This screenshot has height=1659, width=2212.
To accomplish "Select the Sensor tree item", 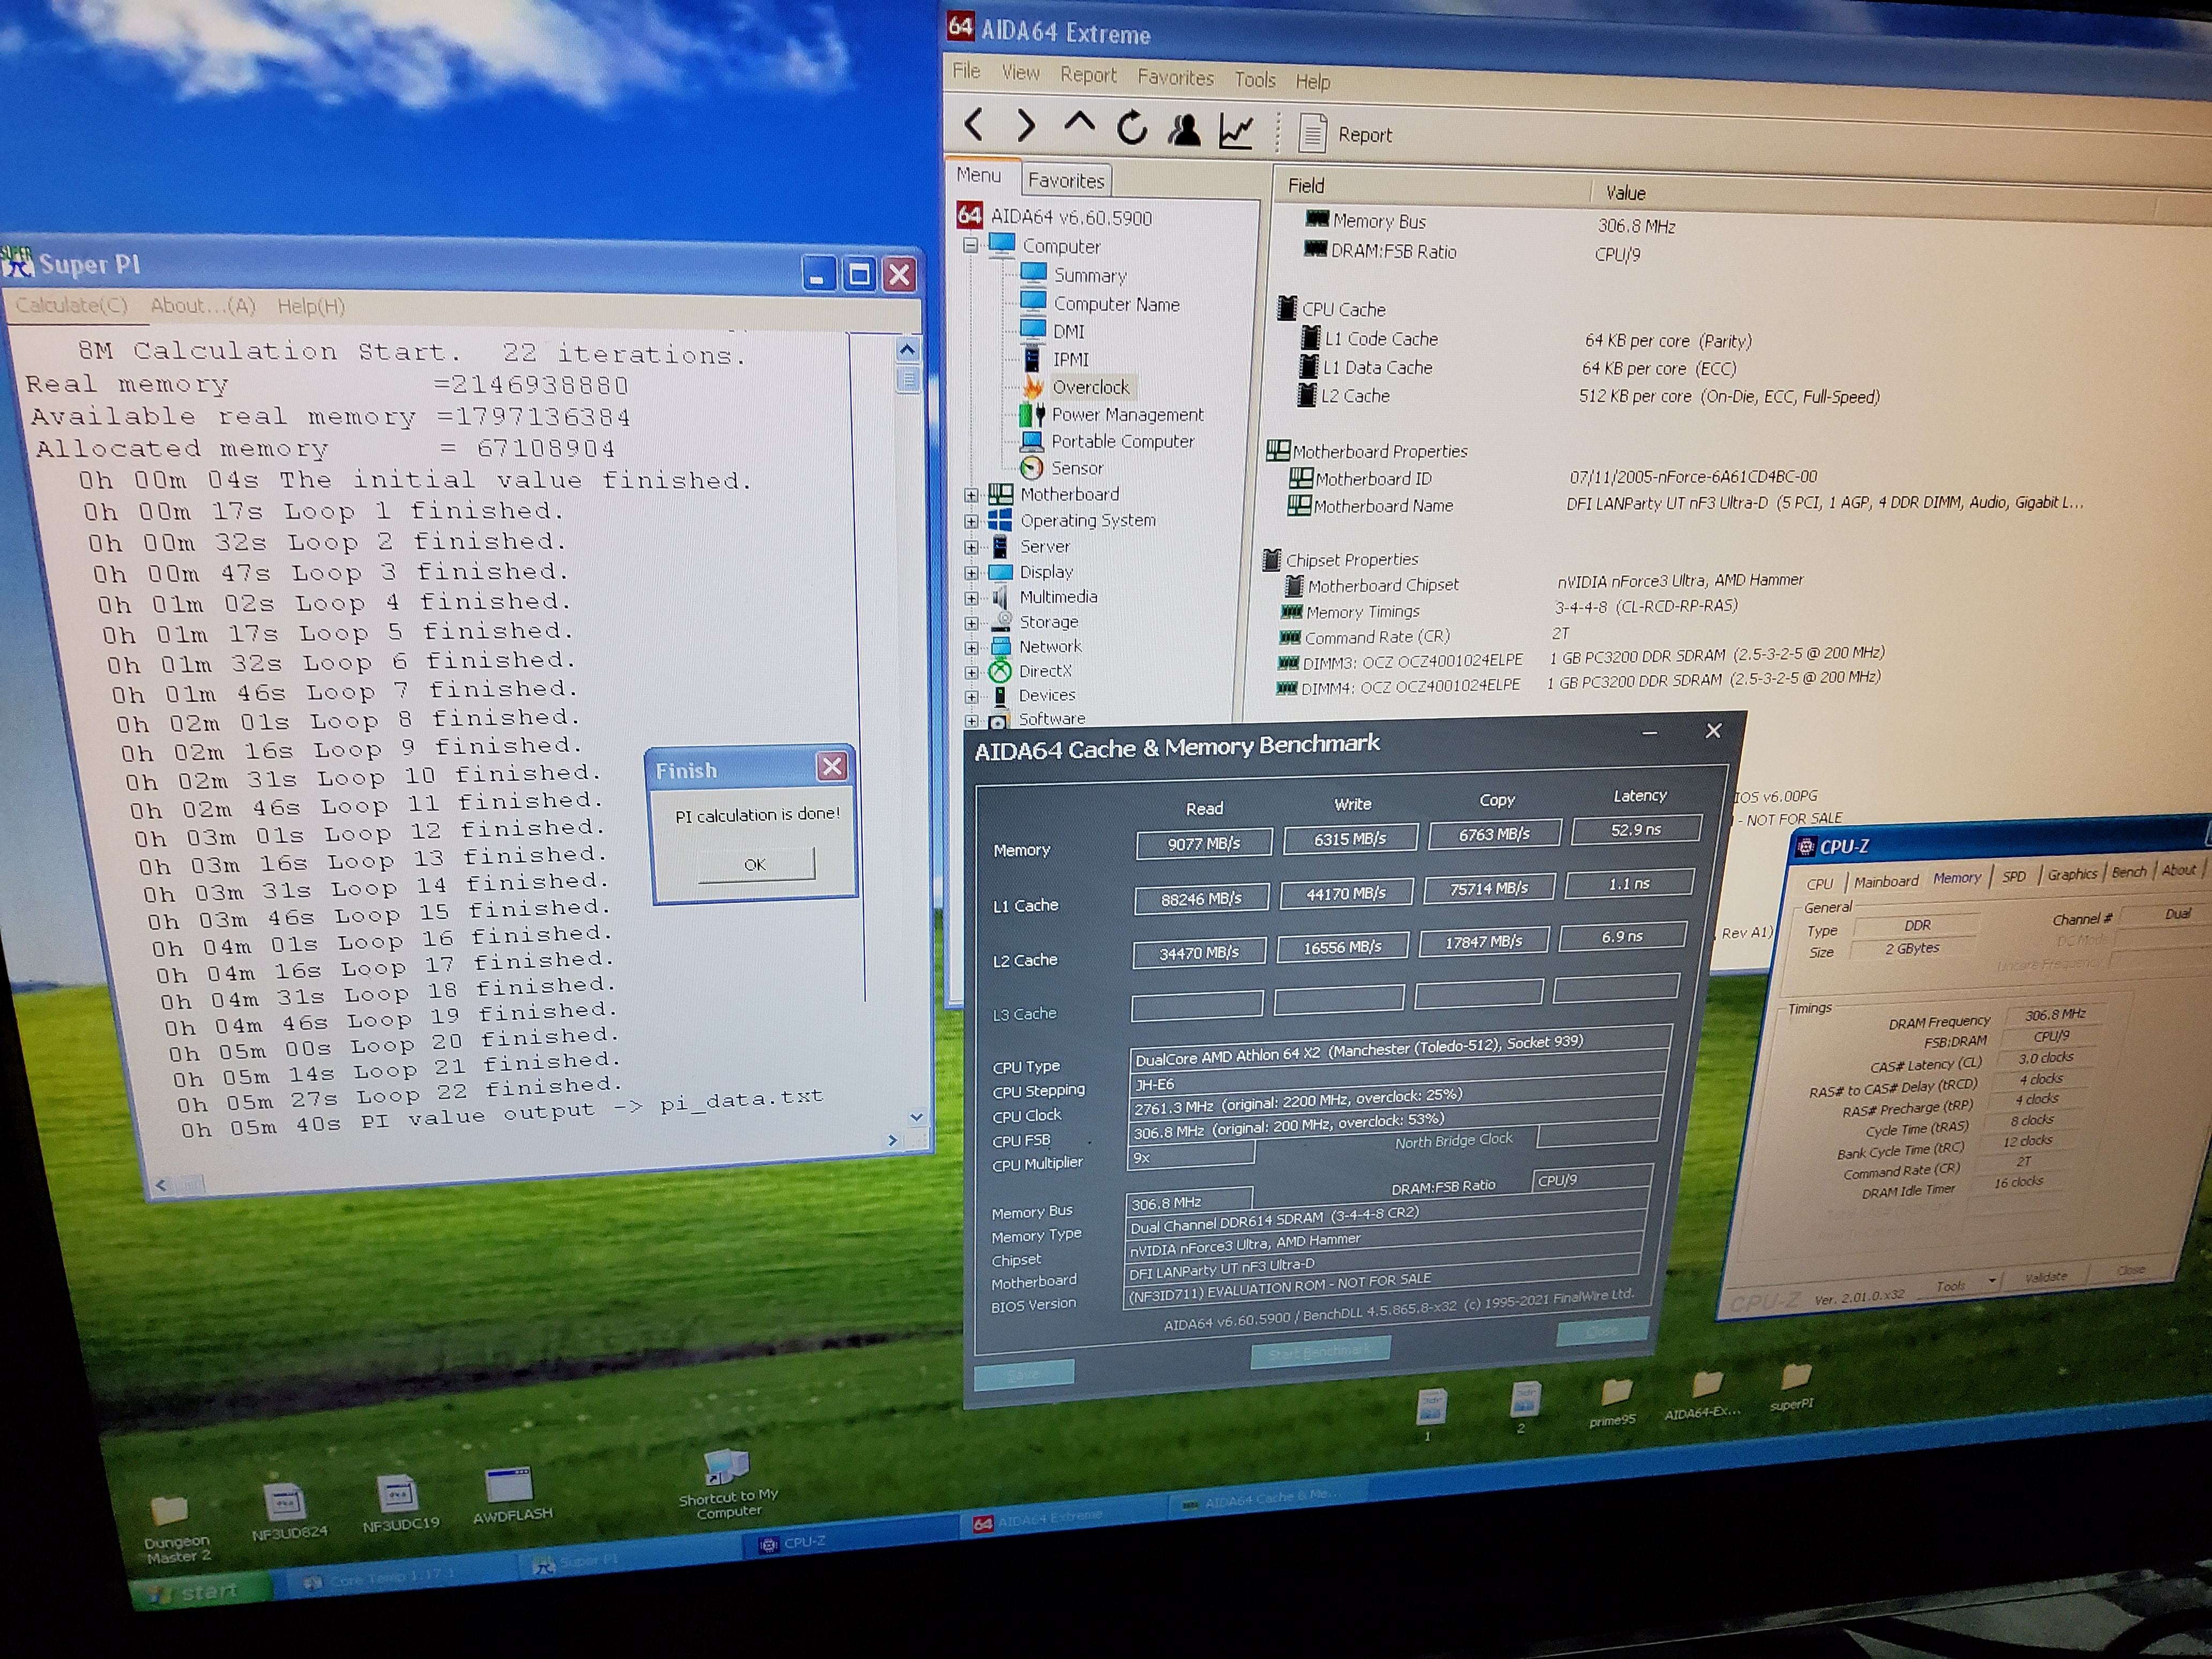I will click(x=1077, y=468).
